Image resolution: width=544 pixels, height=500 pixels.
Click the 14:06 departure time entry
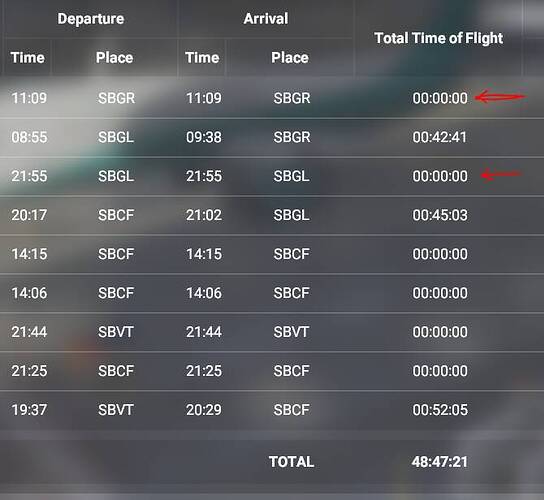[29, 293]
